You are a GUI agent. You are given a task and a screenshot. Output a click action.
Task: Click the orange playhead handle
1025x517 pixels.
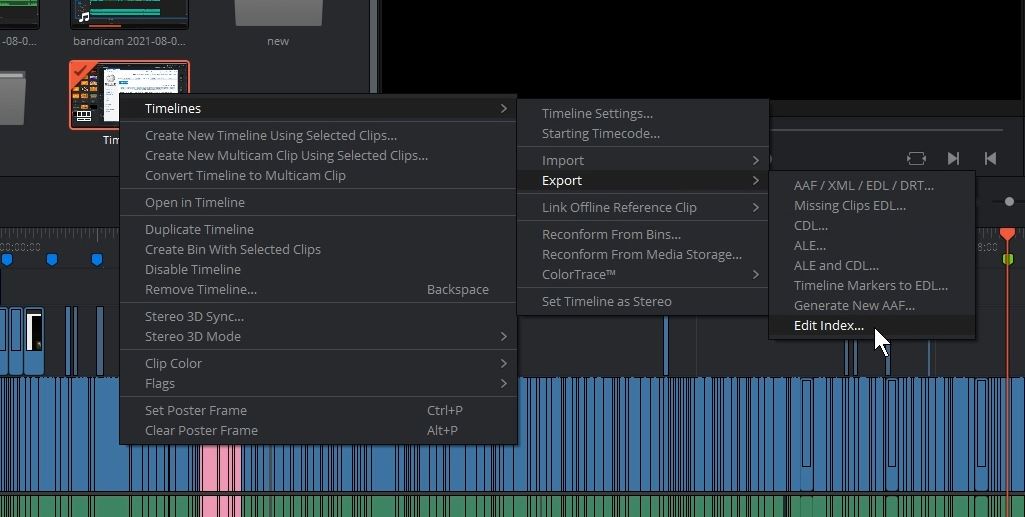1007,233
